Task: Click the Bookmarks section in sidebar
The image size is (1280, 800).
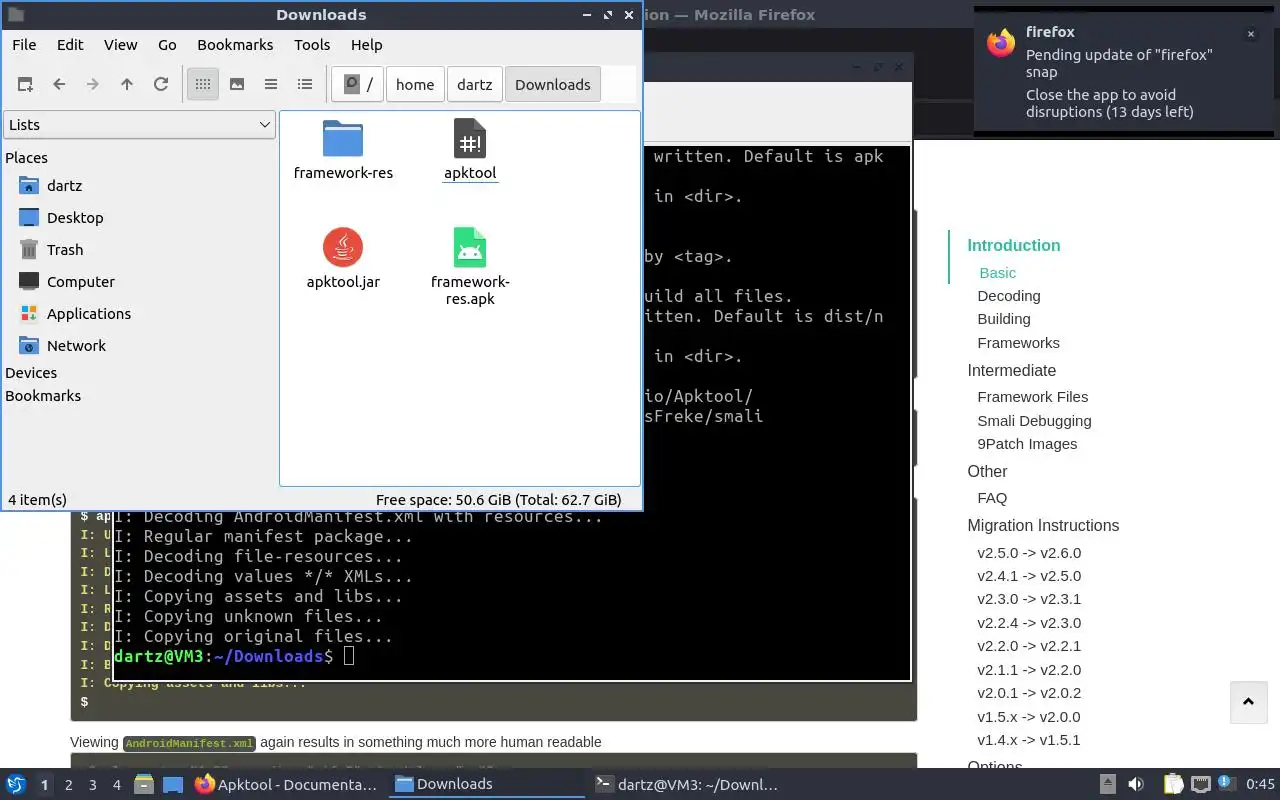Action: [43, 396]
